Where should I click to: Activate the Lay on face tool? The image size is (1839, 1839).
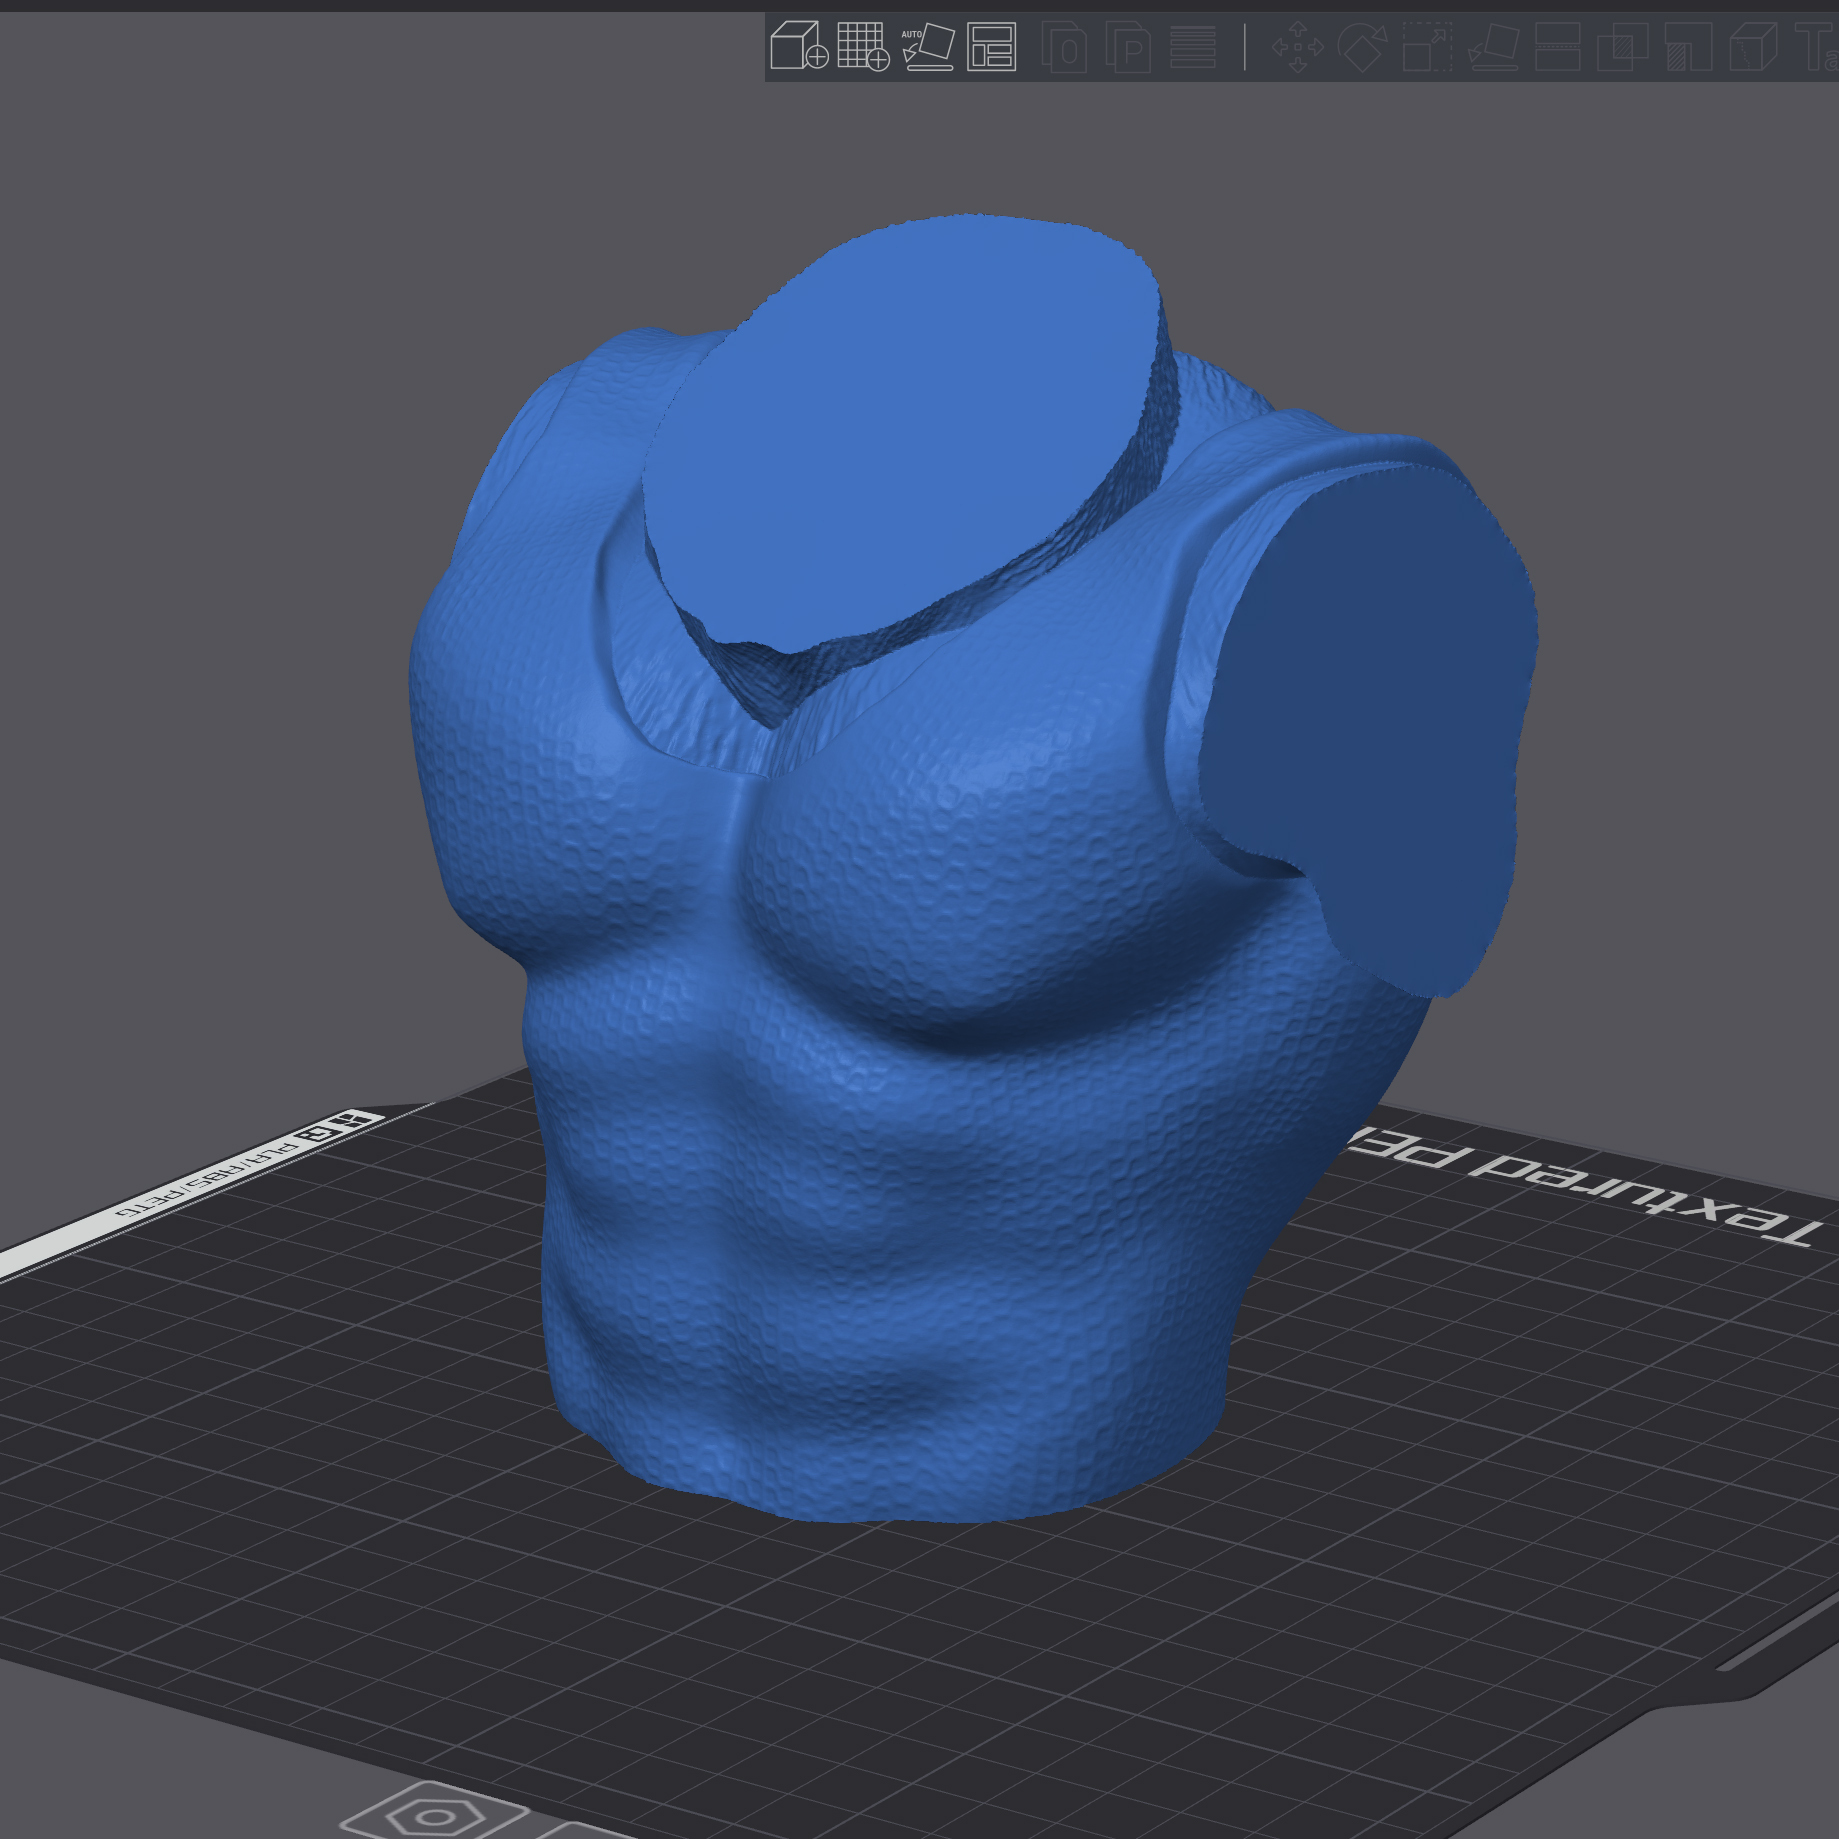[x=1493, y=46]
